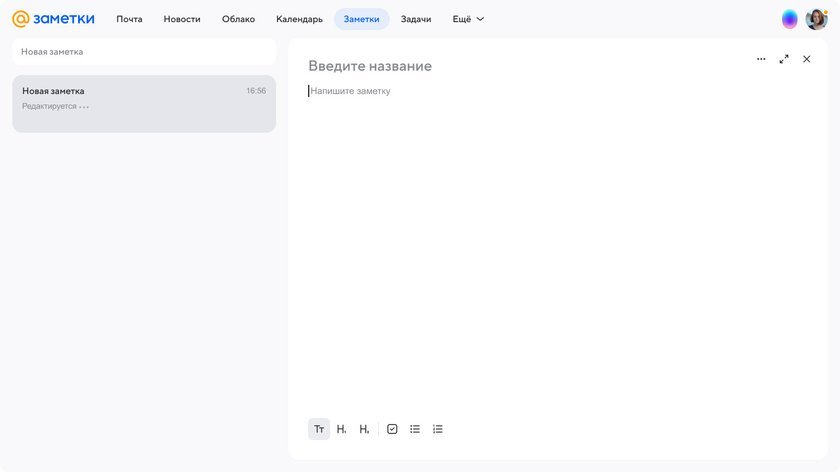Select the Заметки tab
Image resolution: width=840 pixels, height=472 pixels.
362,19
